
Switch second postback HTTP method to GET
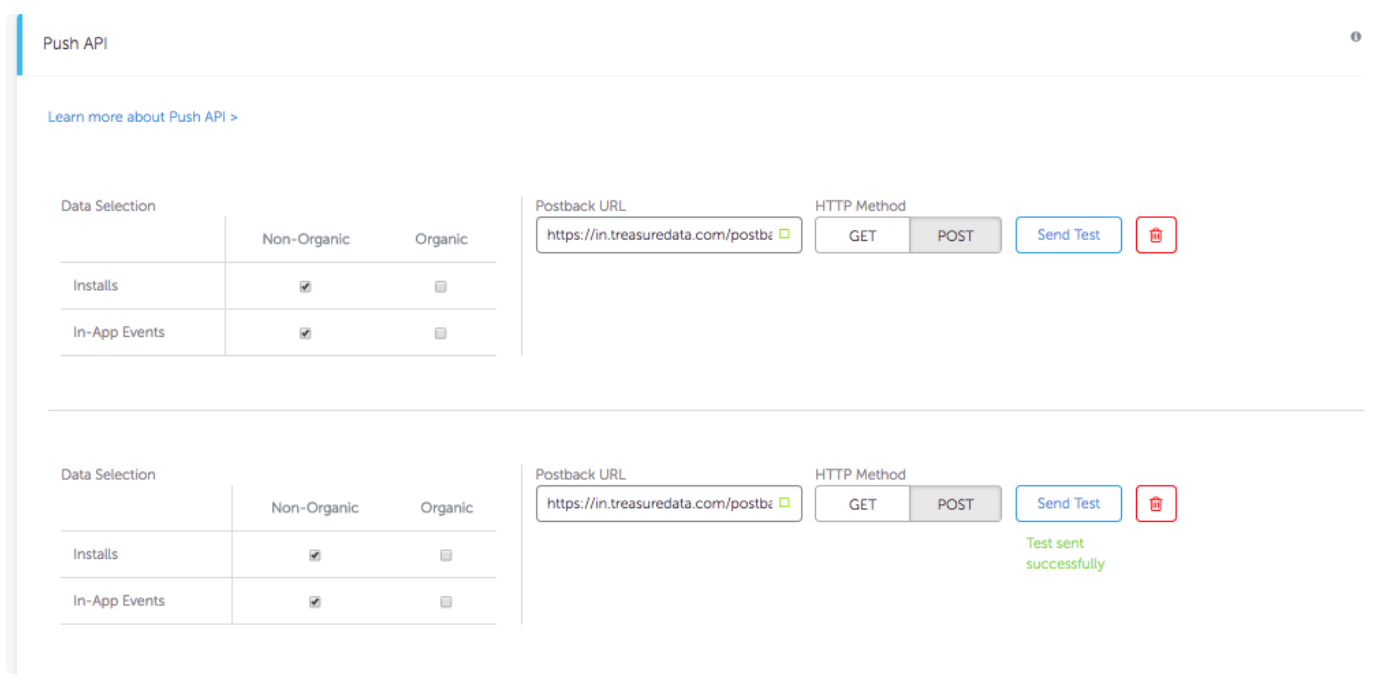point(862,505)
